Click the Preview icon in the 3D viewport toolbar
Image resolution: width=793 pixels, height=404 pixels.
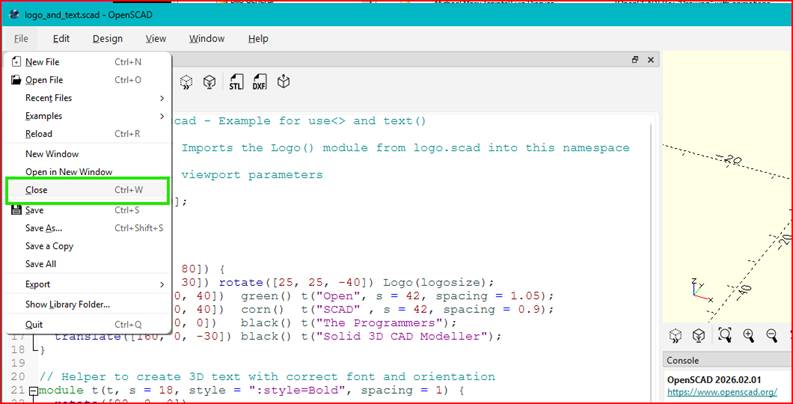675,335
